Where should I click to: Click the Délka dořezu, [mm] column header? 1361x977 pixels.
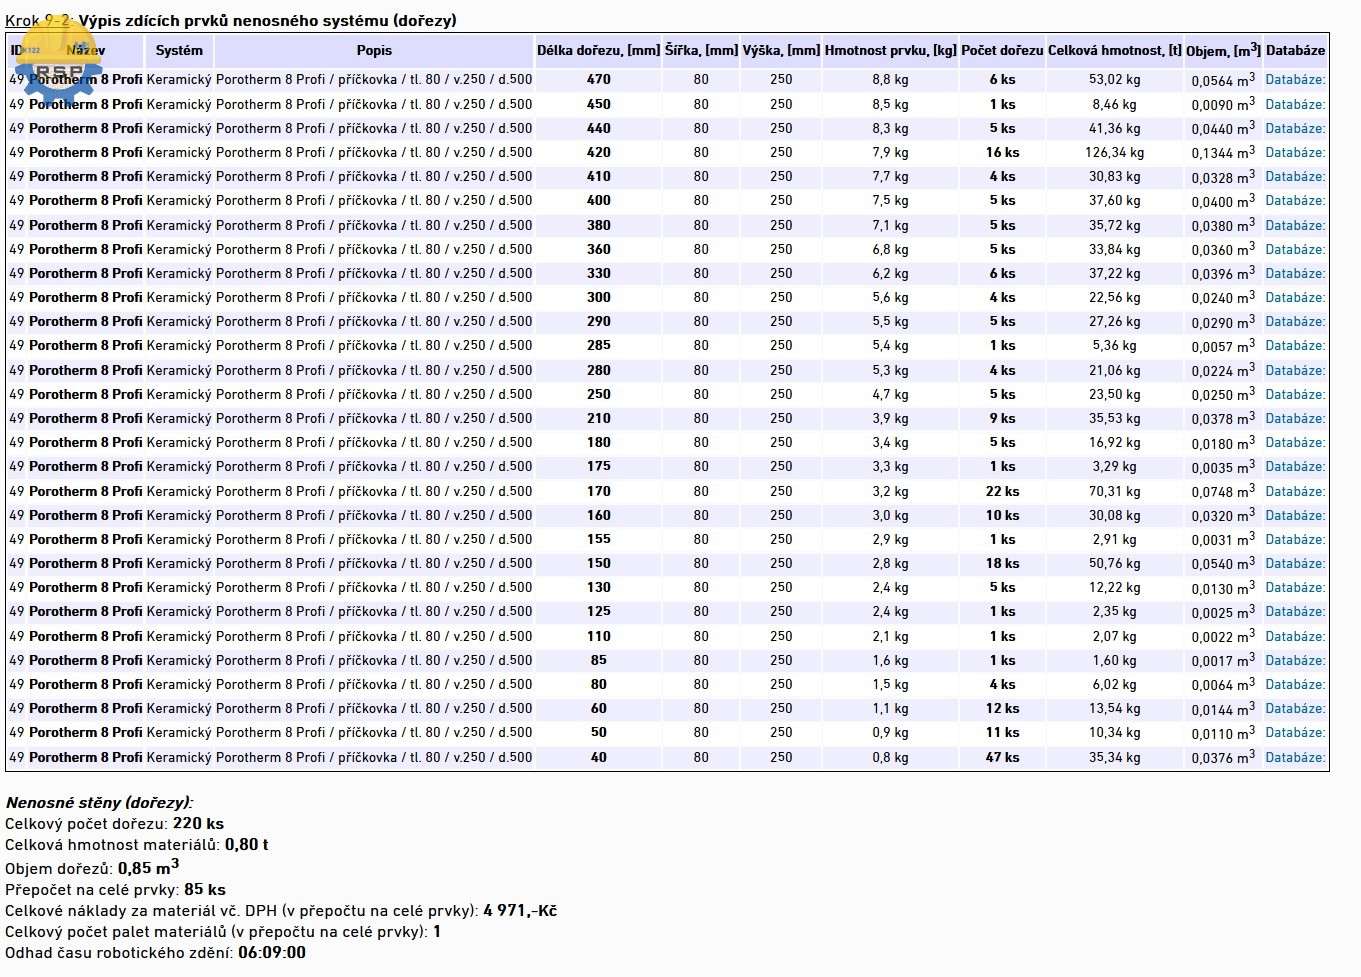(x=598, y=50)
